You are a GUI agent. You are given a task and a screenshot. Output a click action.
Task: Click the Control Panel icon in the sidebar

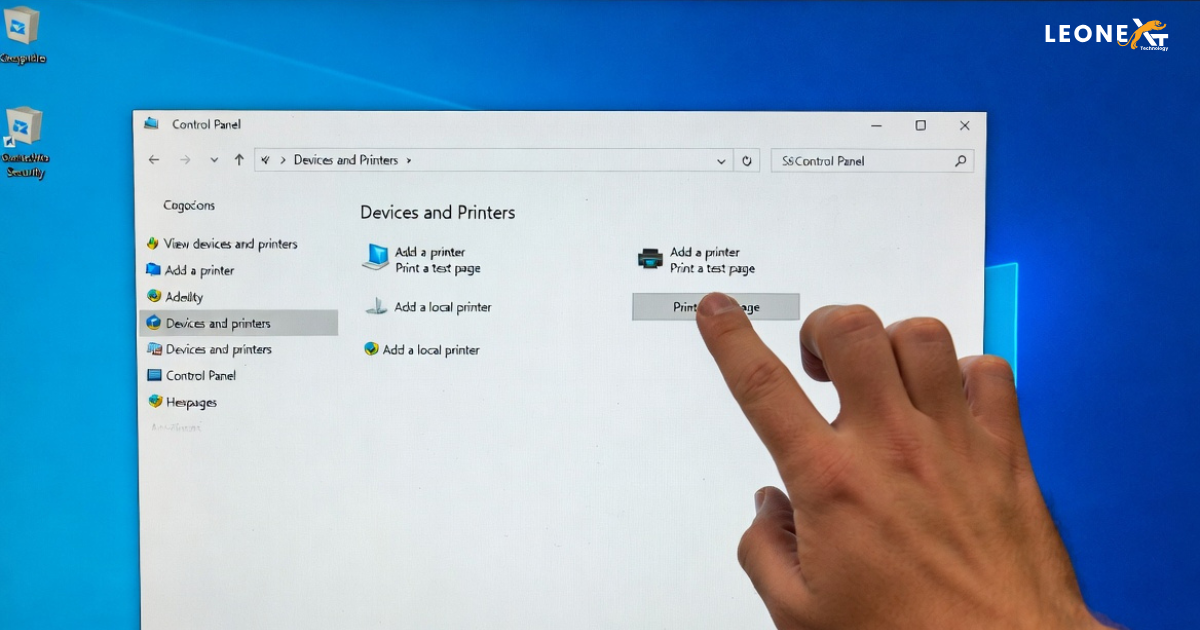(x=152, y=375)
